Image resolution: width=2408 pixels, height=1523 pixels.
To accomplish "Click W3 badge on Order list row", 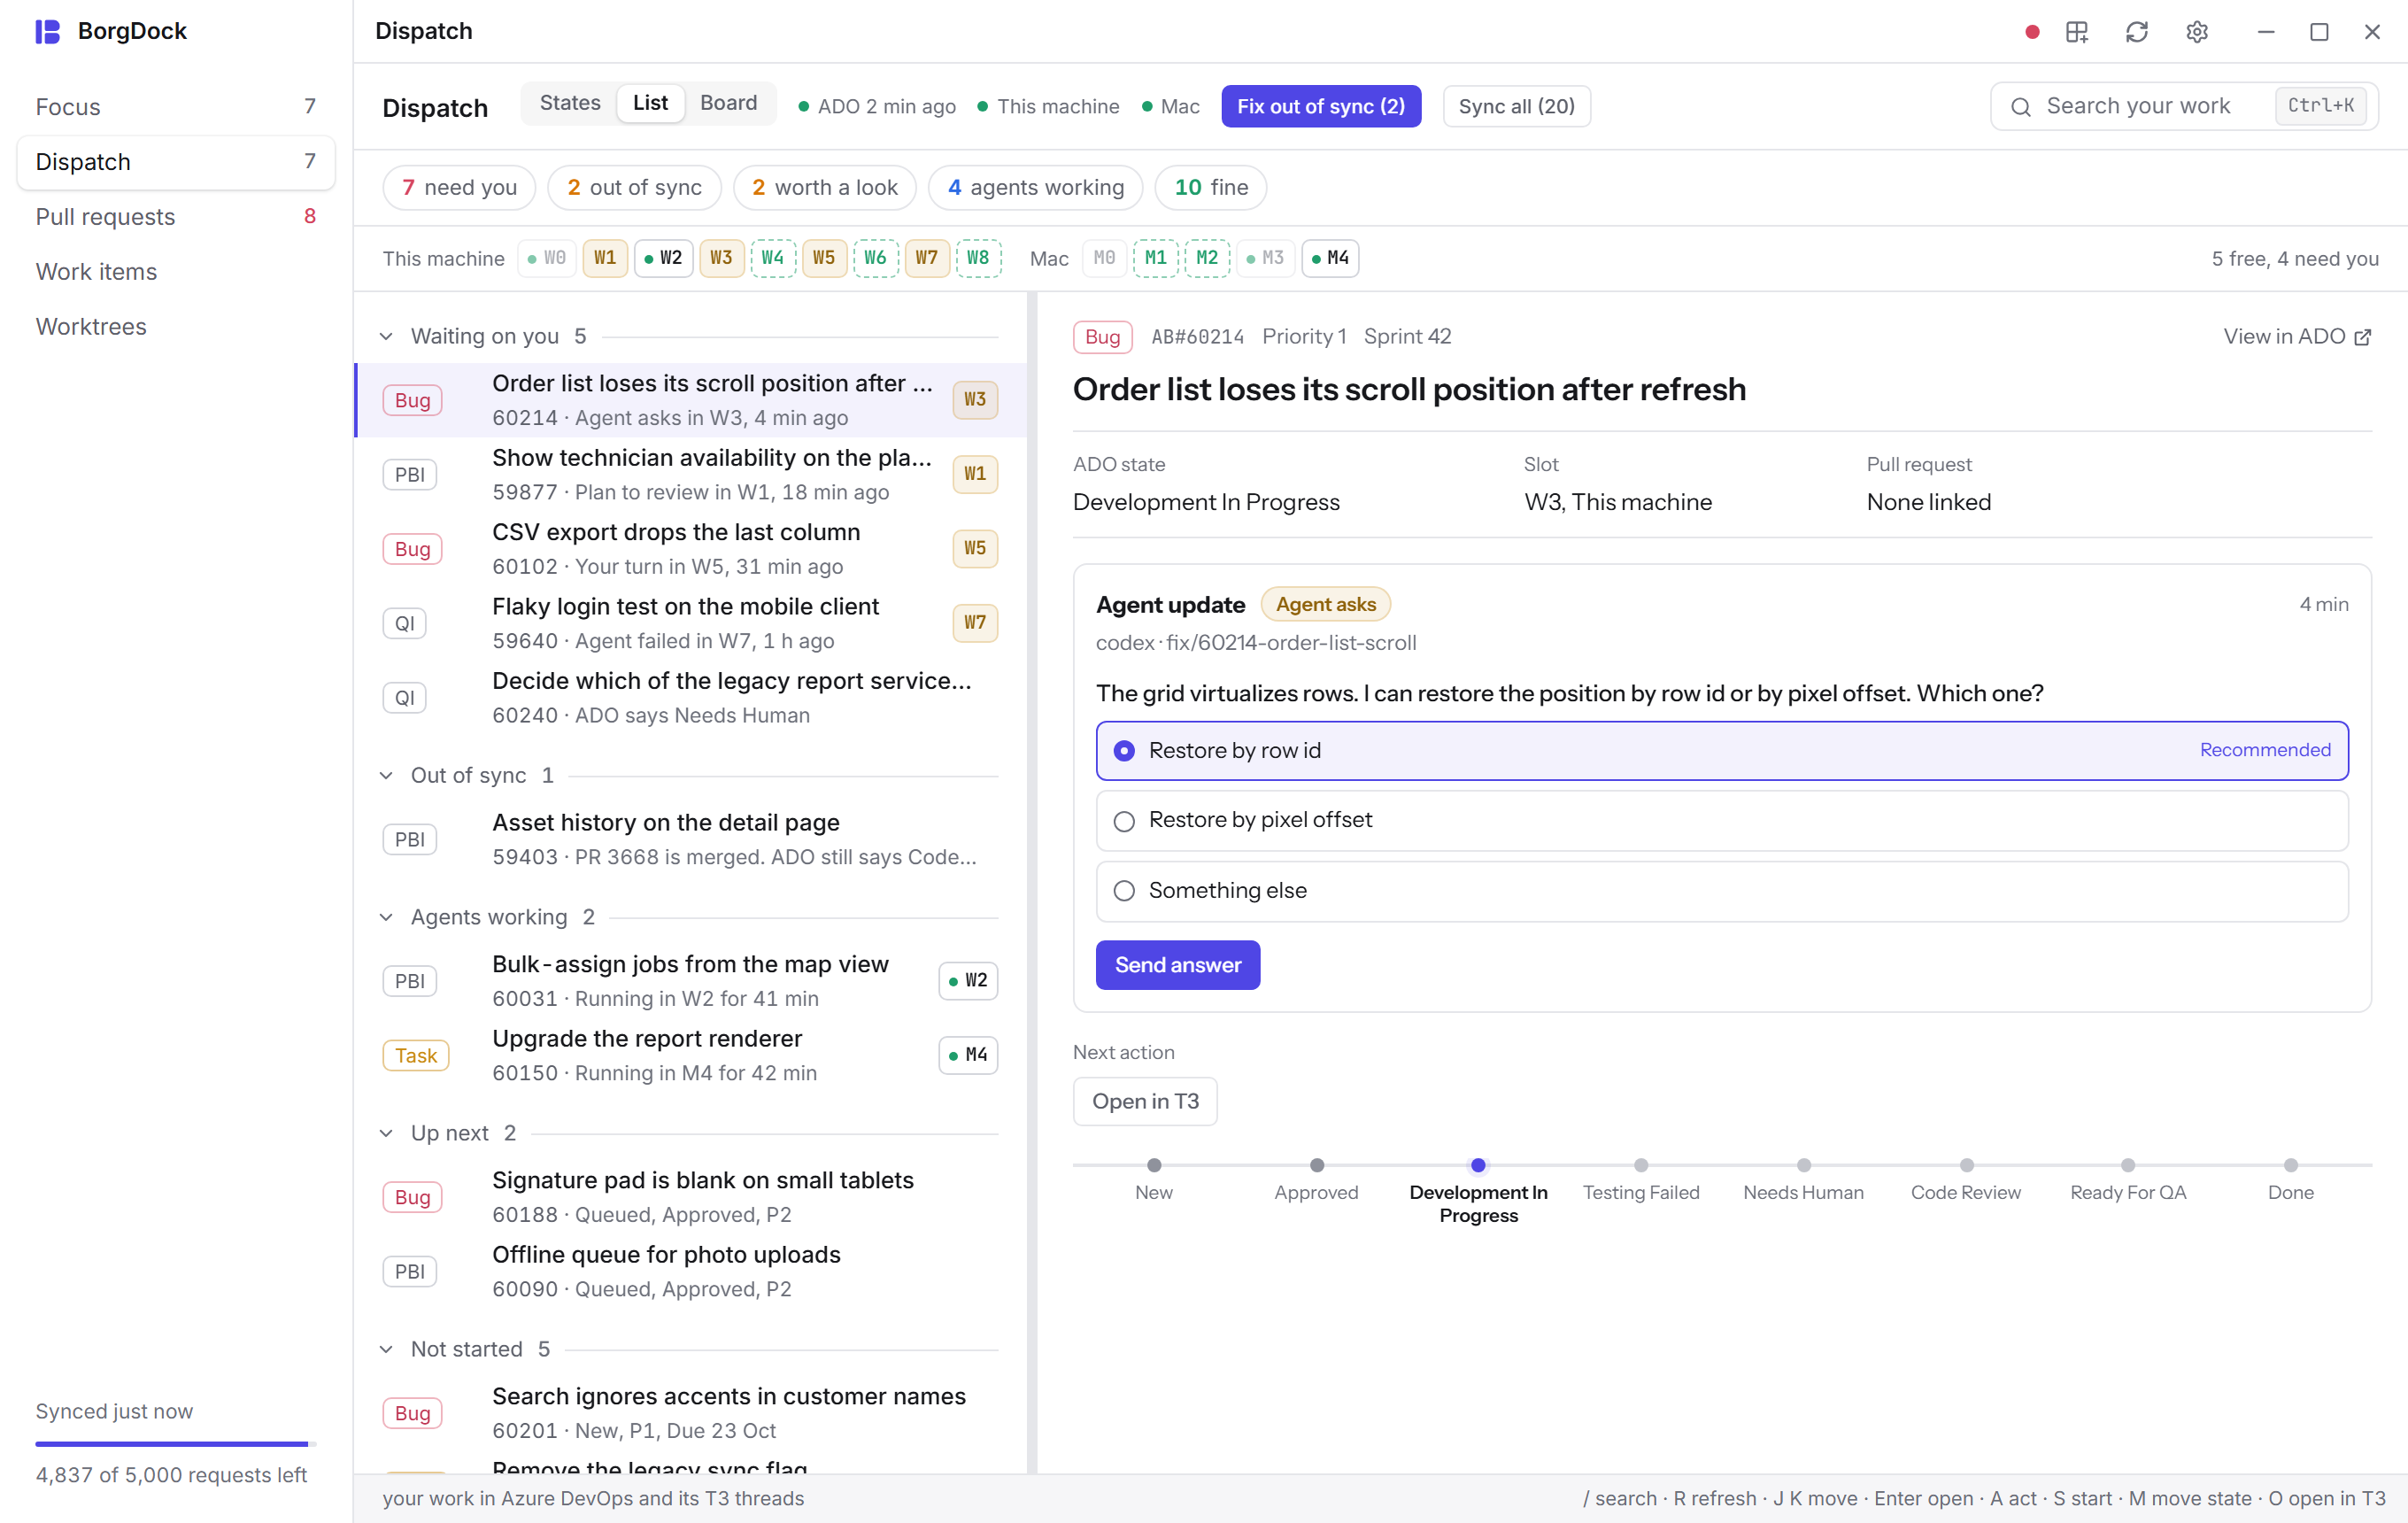I will click(975, 400).
